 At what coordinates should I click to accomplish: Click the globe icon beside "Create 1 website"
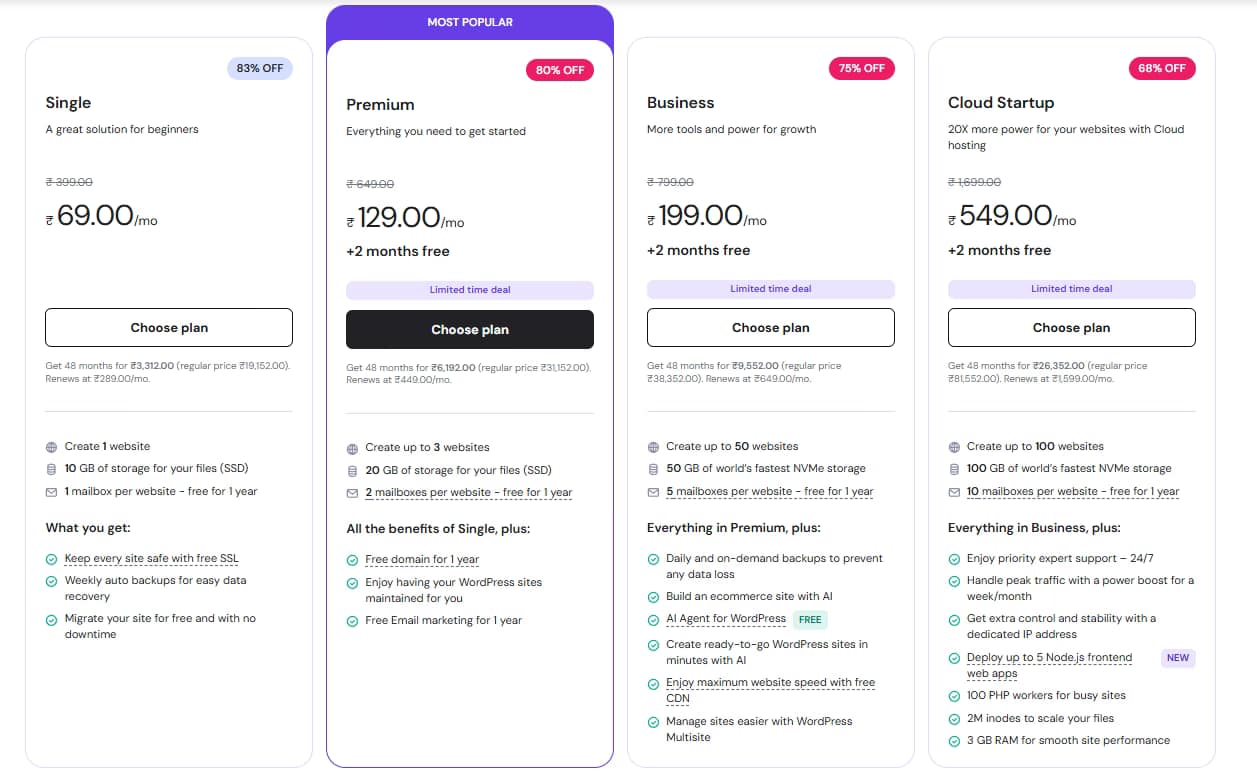tap(52, 446)
